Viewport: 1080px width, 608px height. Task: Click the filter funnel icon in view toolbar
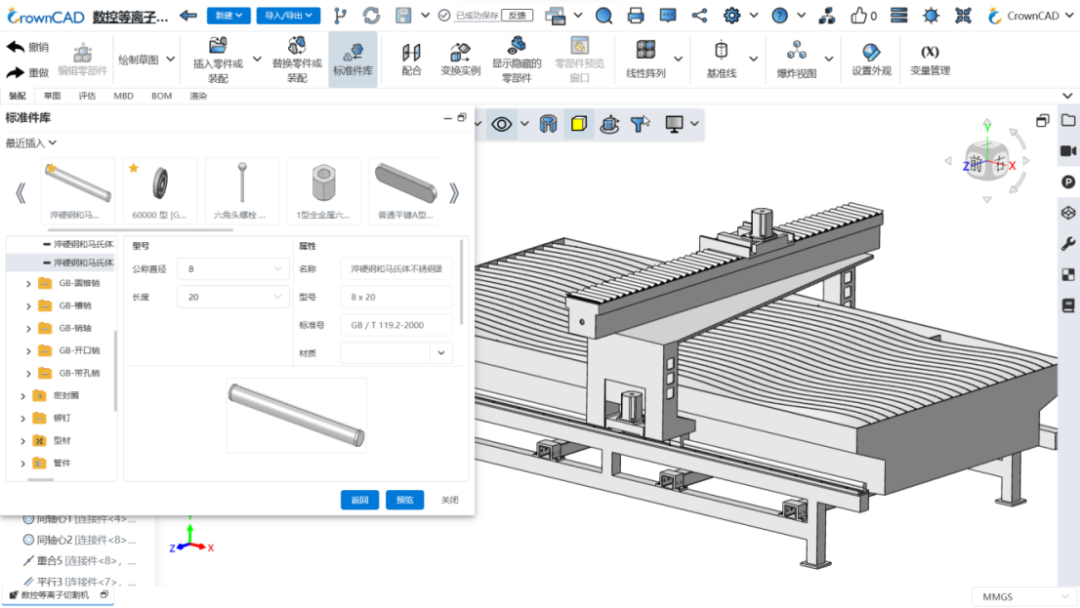[640, 124]
